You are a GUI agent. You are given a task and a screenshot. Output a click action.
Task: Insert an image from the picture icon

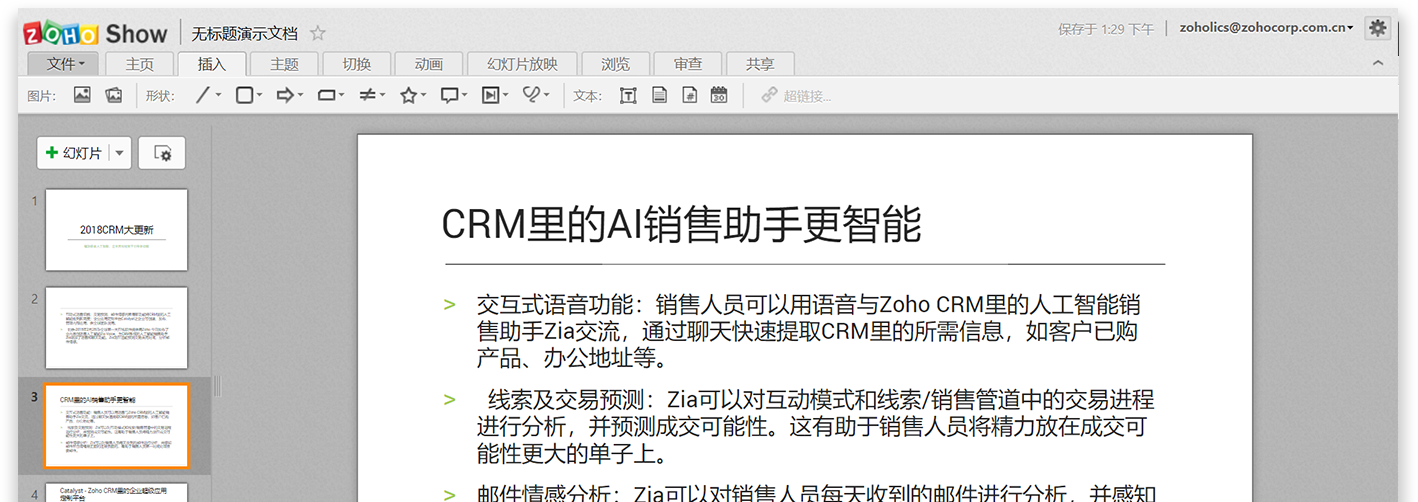coord(82,95)
